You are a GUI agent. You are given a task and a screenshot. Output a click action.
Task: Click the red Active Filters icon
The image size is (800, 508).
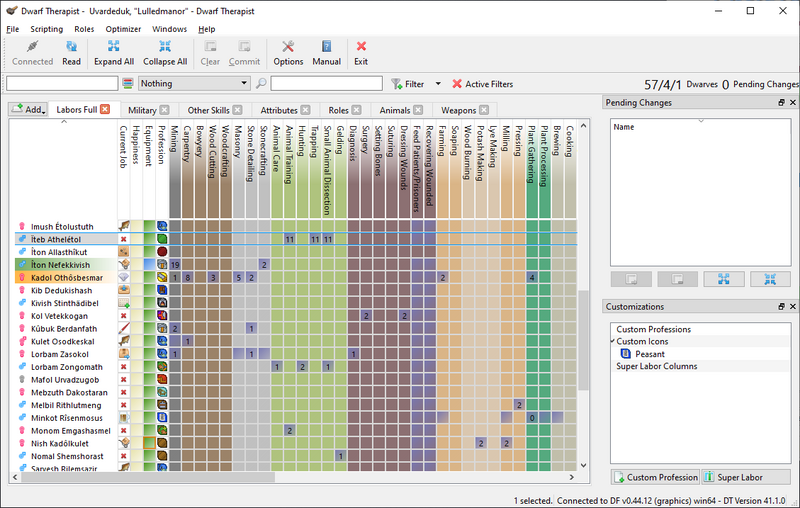point(457,84)
